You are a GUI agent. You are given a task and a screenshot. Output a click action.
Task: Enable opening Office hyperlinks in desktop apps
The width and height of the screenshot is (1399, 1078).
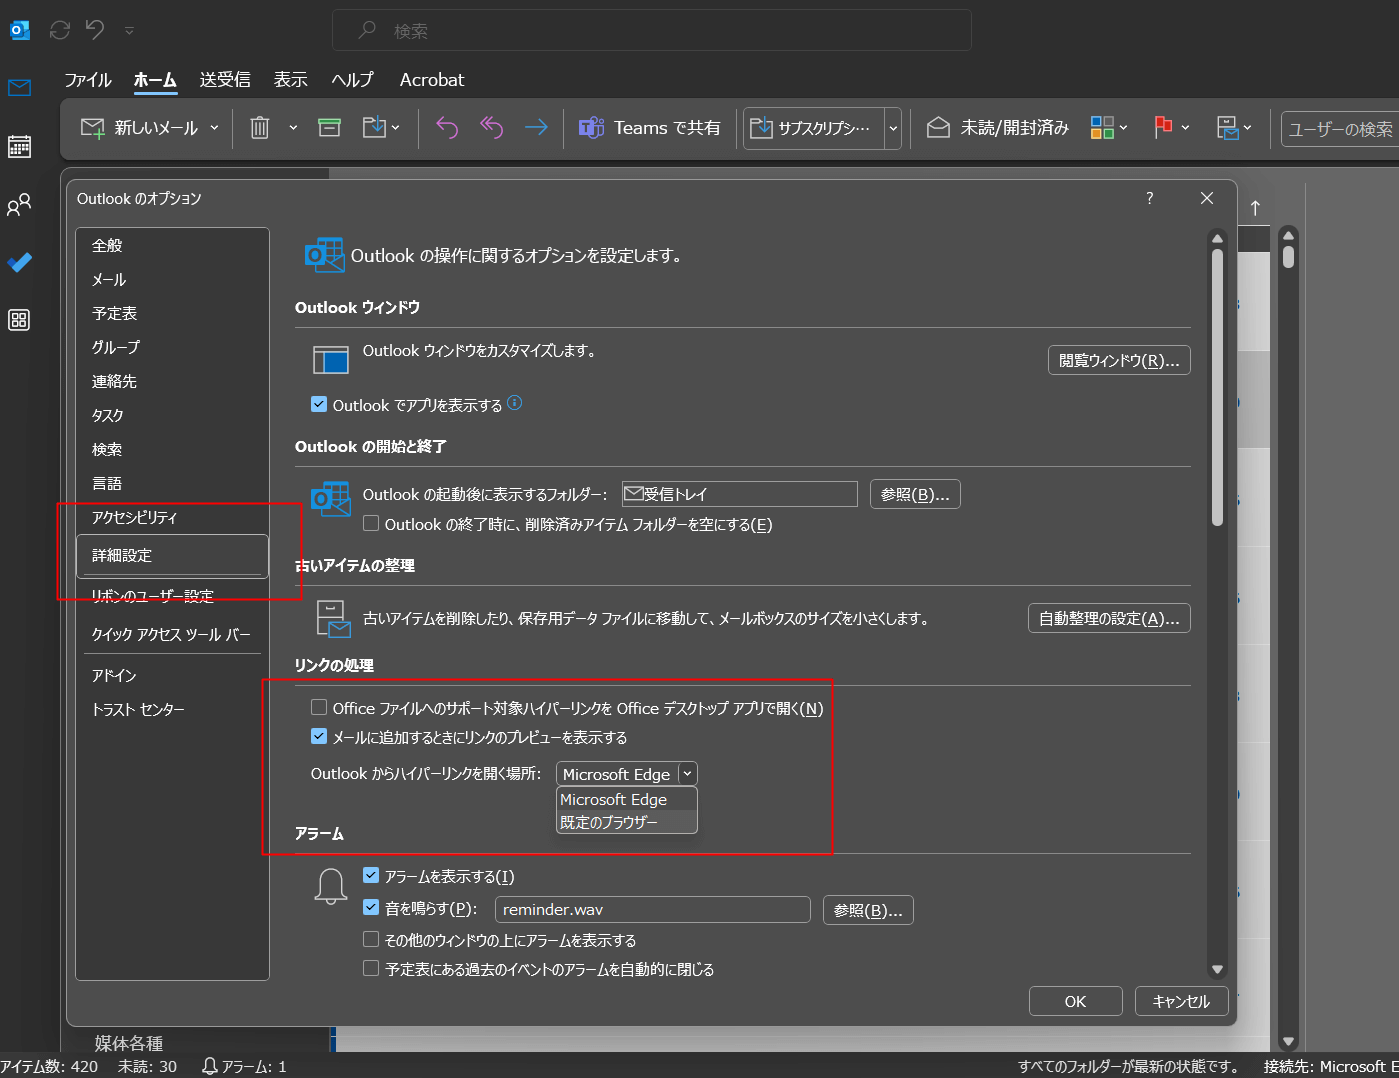point(319,708)
